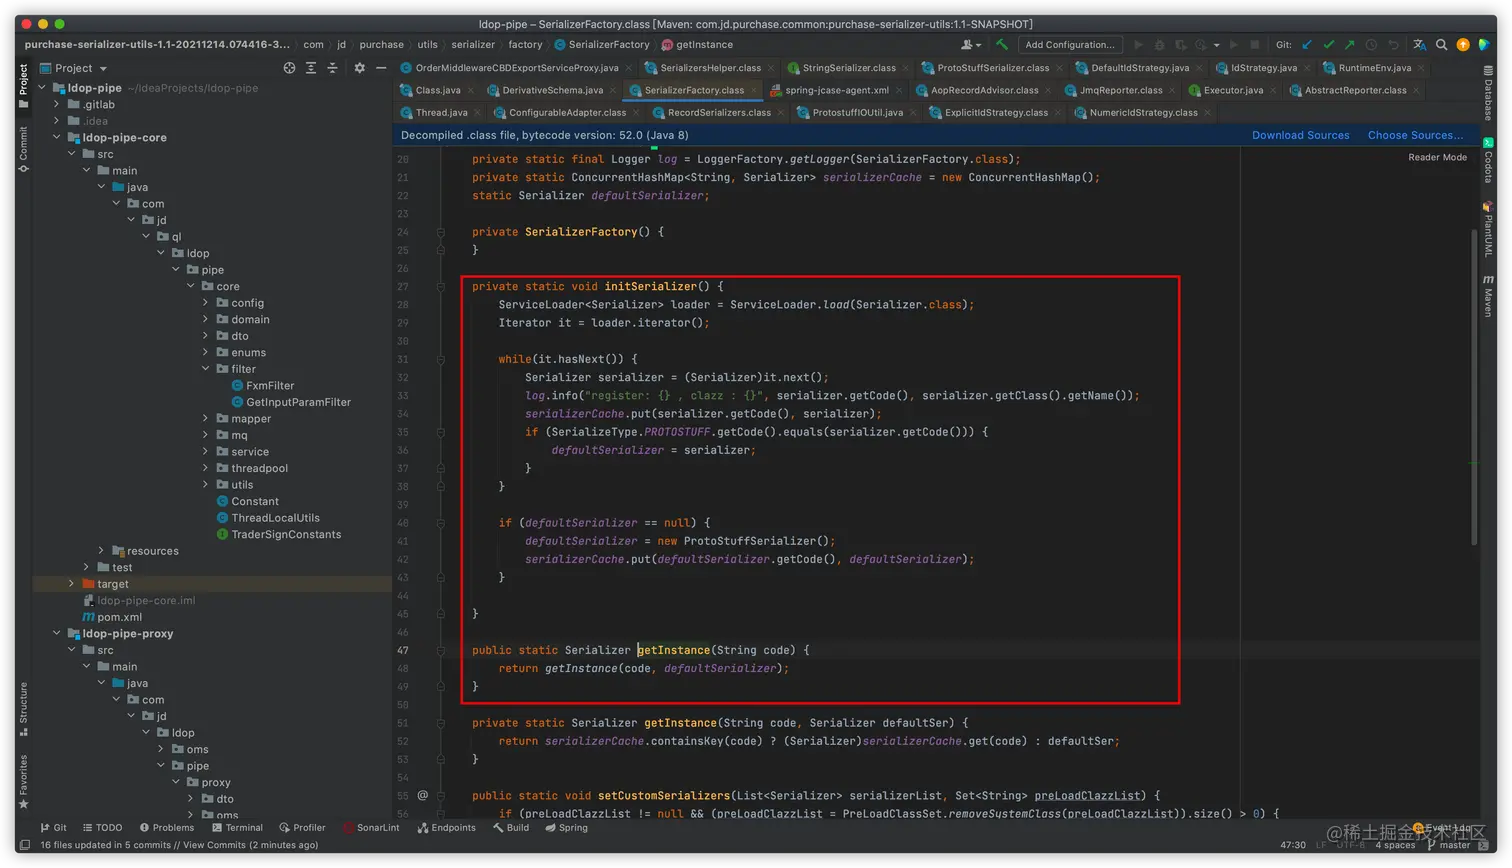Open the Terminal tool window
1512x868 pixels.
(237, 828)
